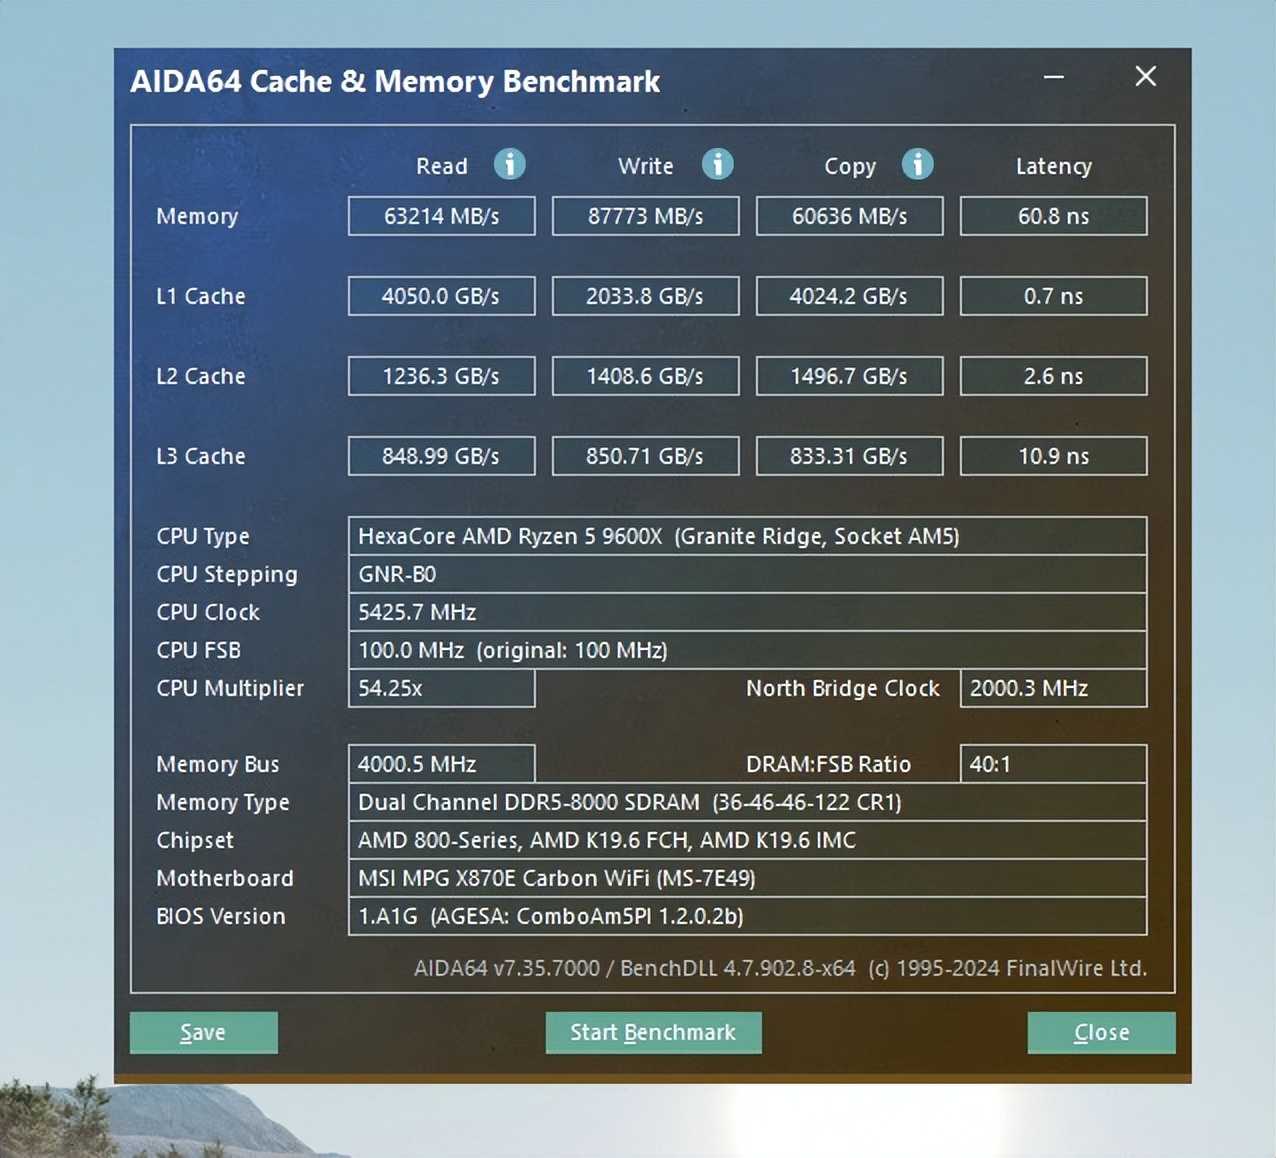Click the L2 Cache copy value 1496.7 GB/s
1276x1158 pixels.
click(x=850, y=376)
